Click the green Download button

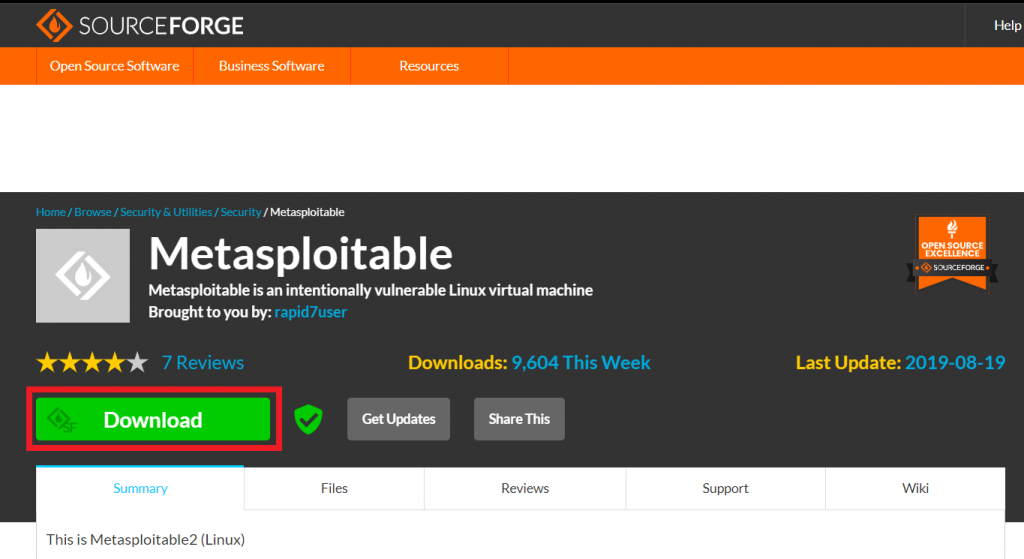153,419
